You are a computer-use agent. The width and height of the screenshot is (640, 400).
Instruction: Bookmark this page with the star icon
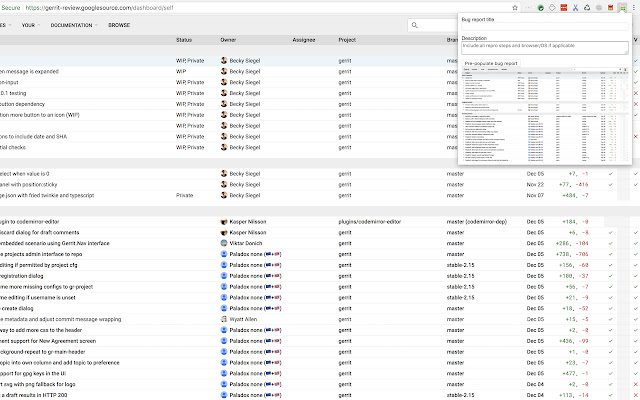[515, 7]
